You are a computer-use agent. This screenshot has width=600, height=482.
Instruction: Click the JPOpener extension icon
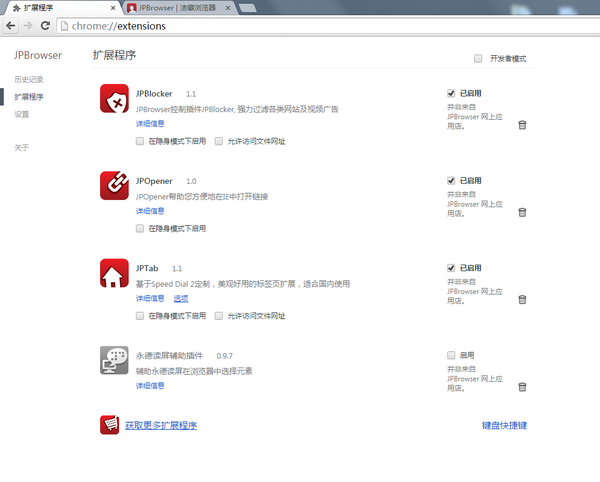114,186
